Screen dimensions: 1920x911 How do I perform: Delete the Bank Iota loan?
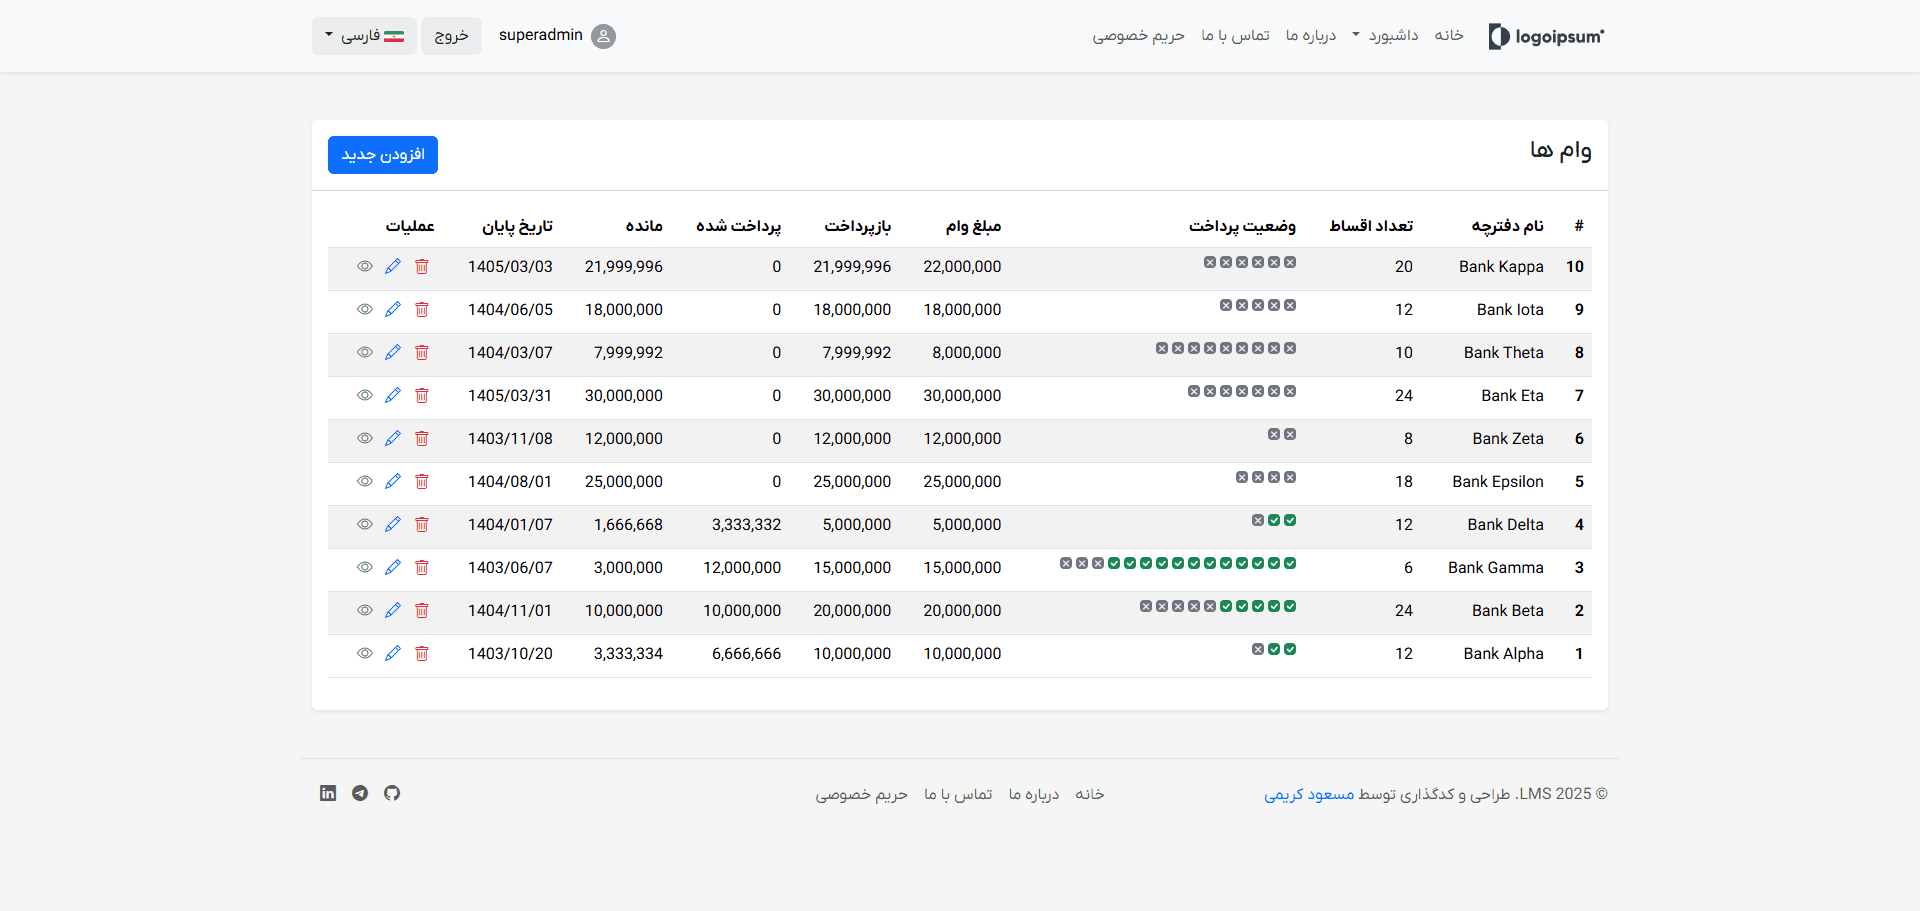pos(422,309)
